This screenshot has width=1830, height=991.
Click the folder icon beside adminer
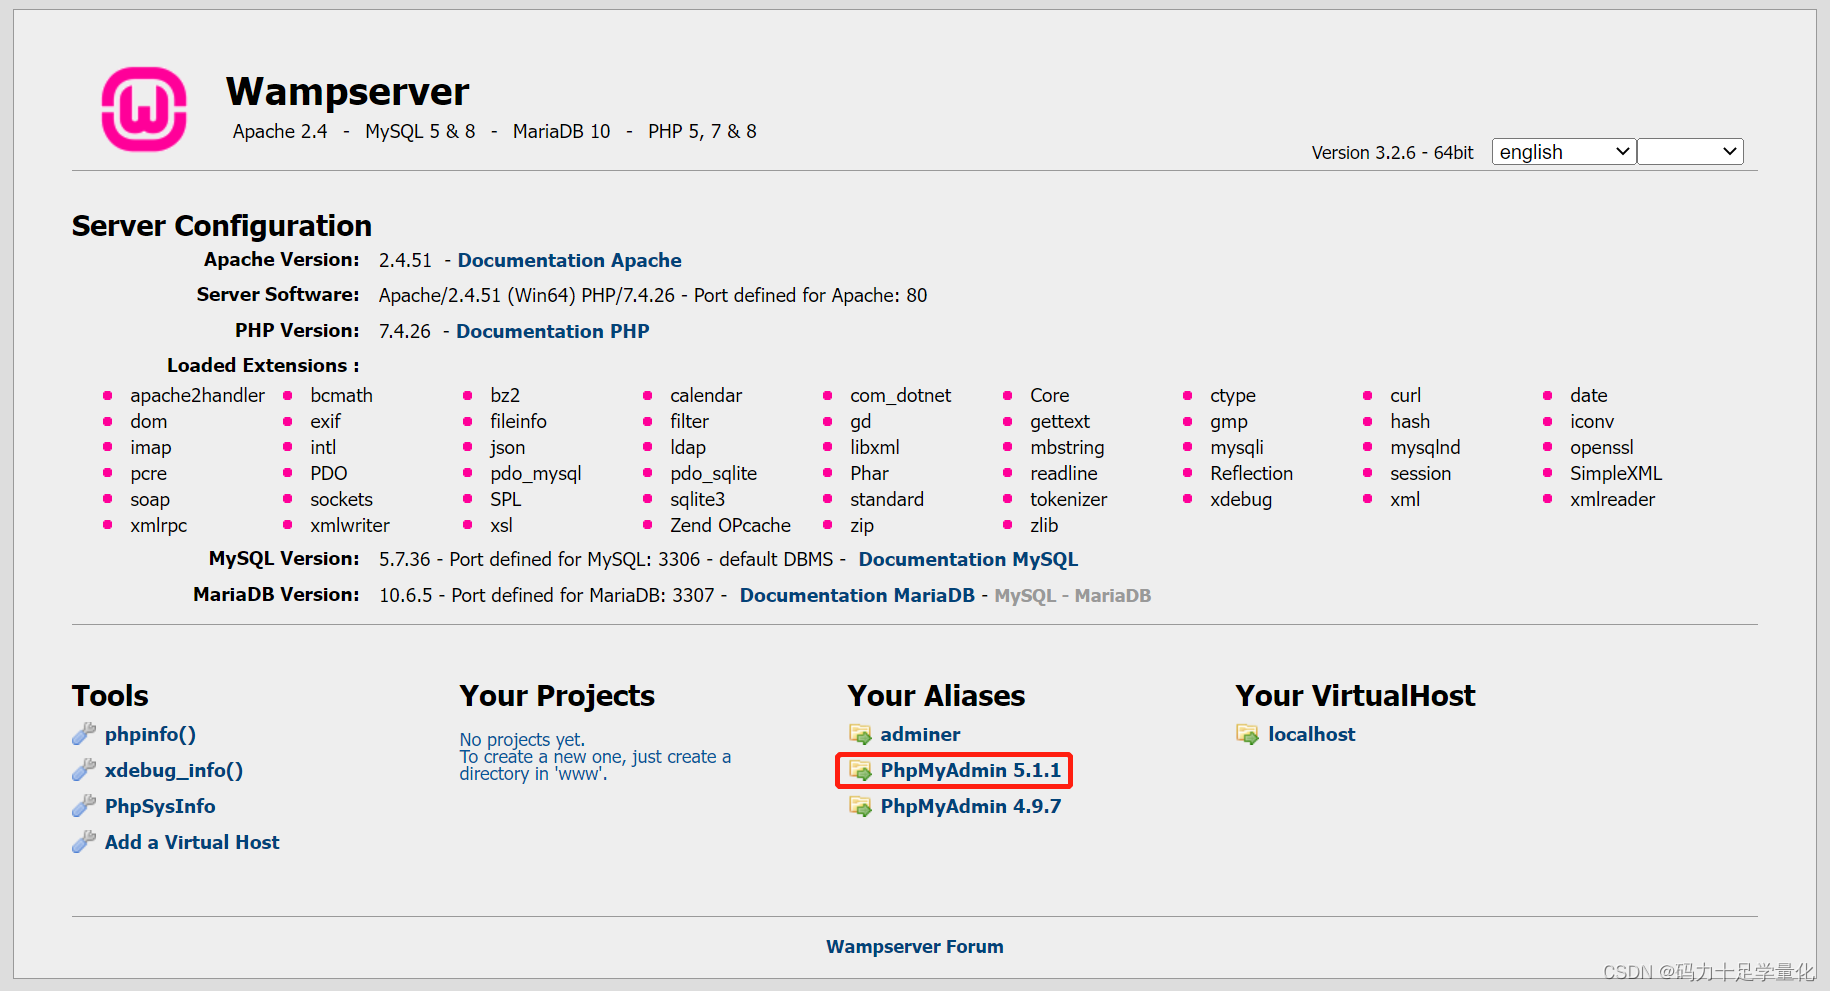[860, 734]
